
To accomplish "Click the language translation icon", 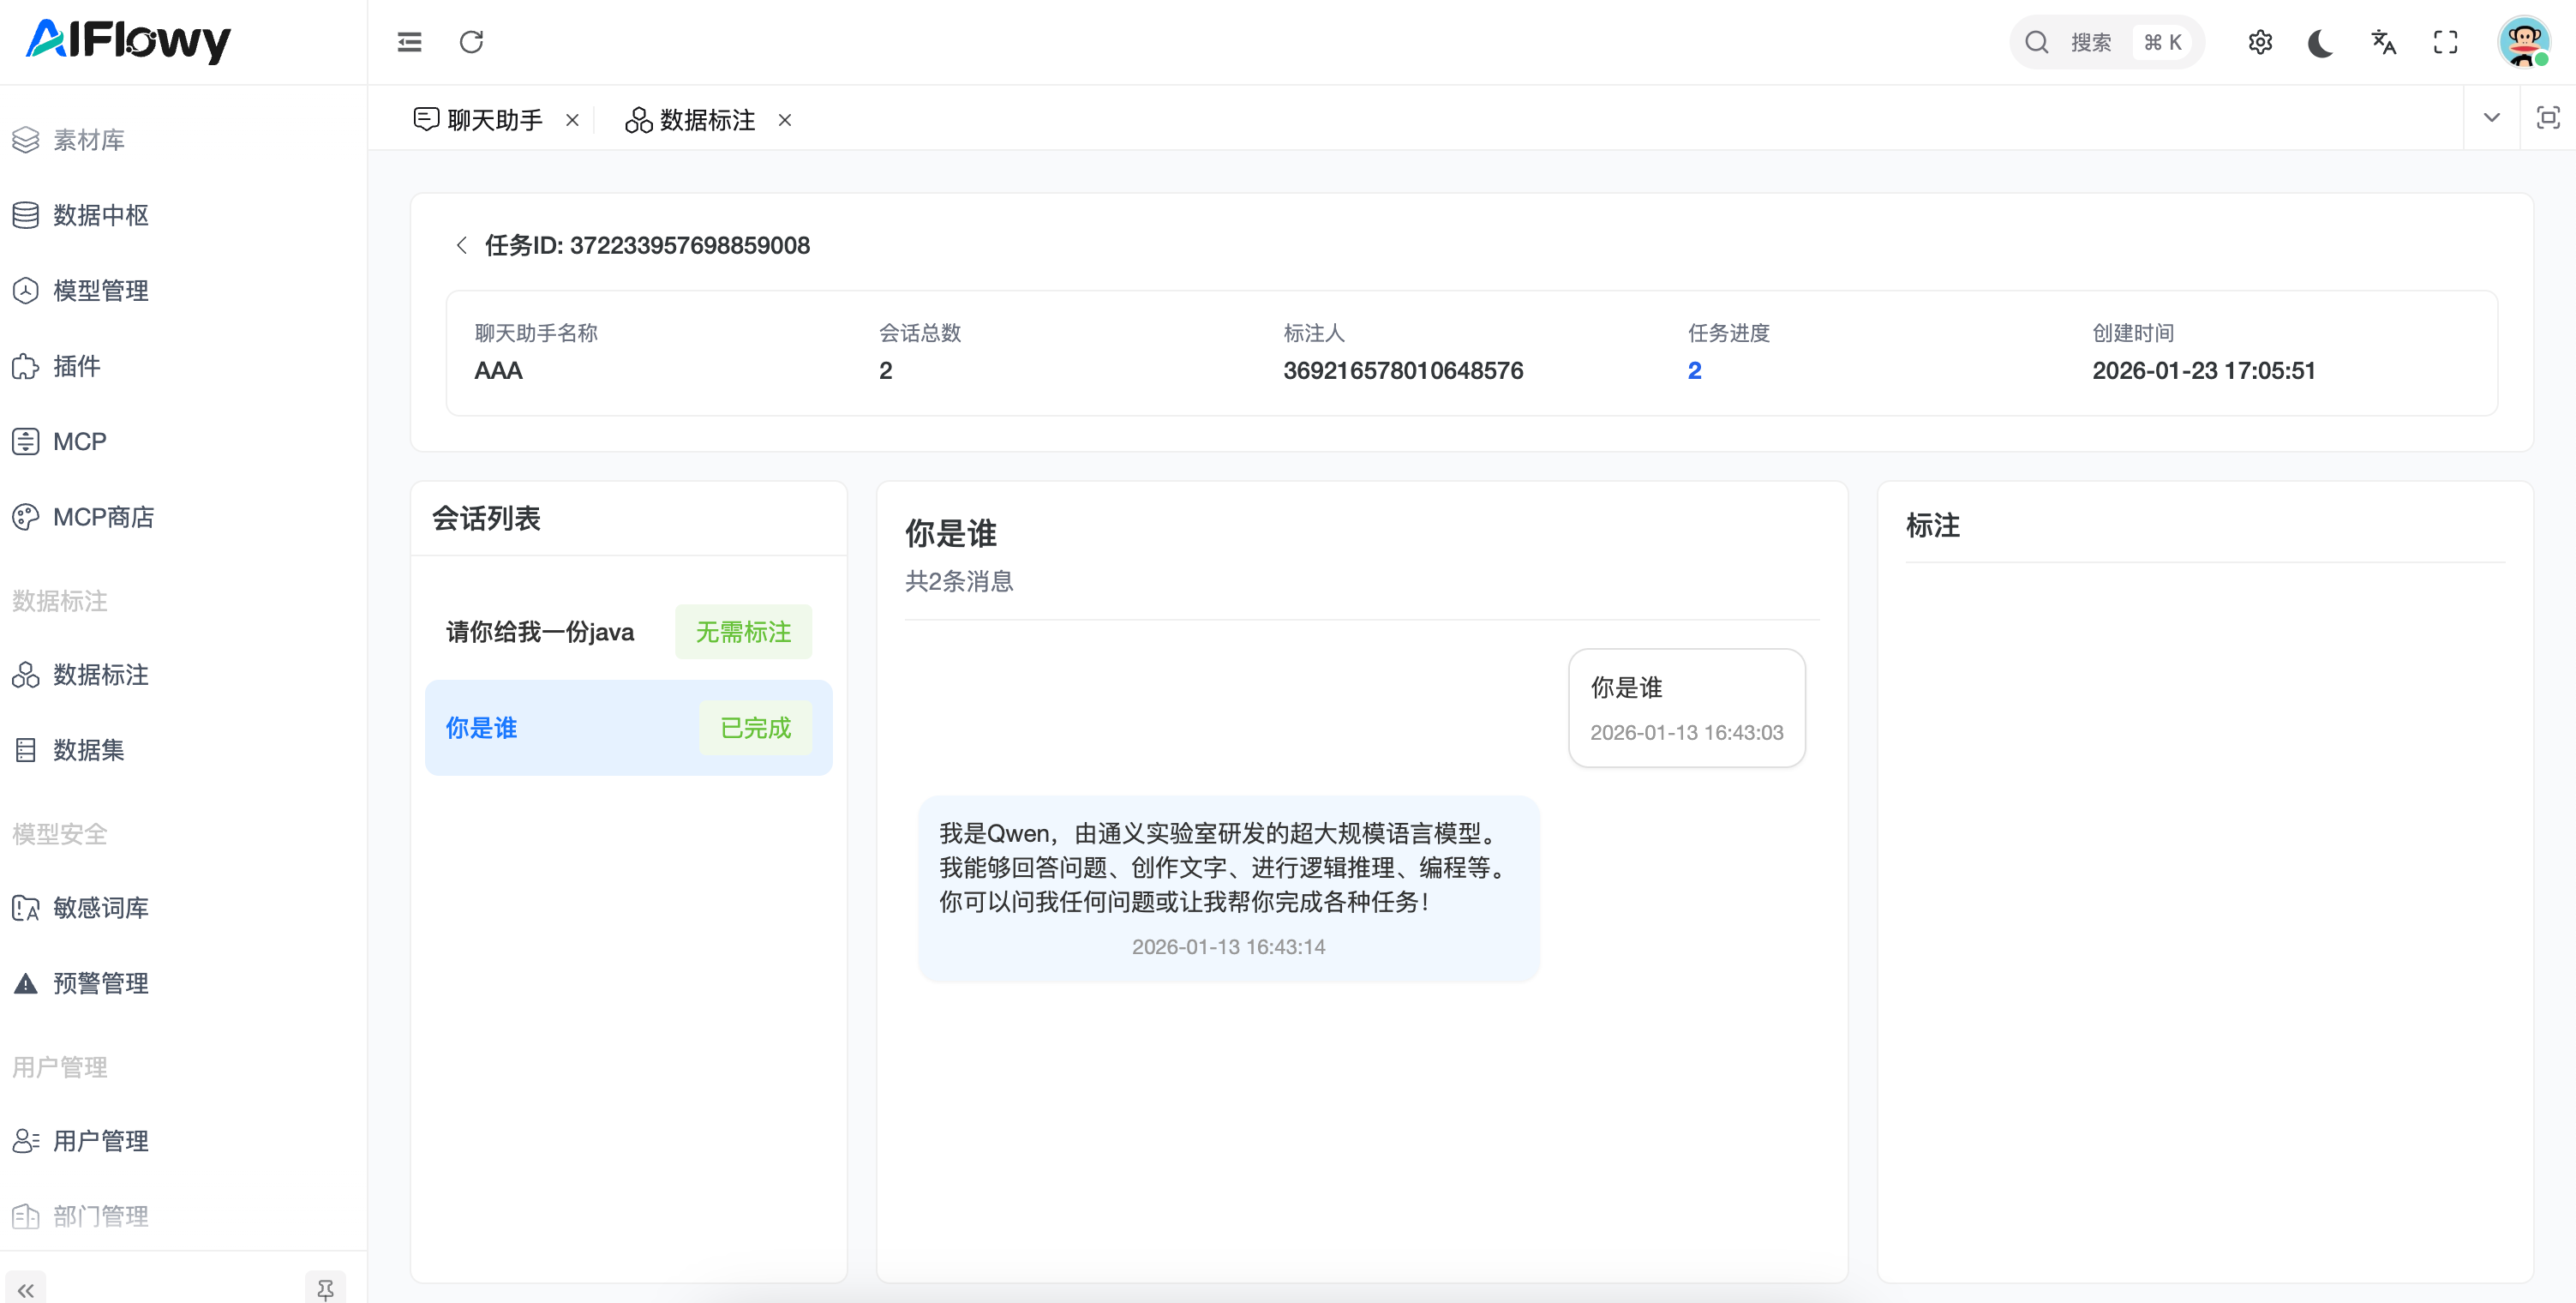I will point(2383,42).
